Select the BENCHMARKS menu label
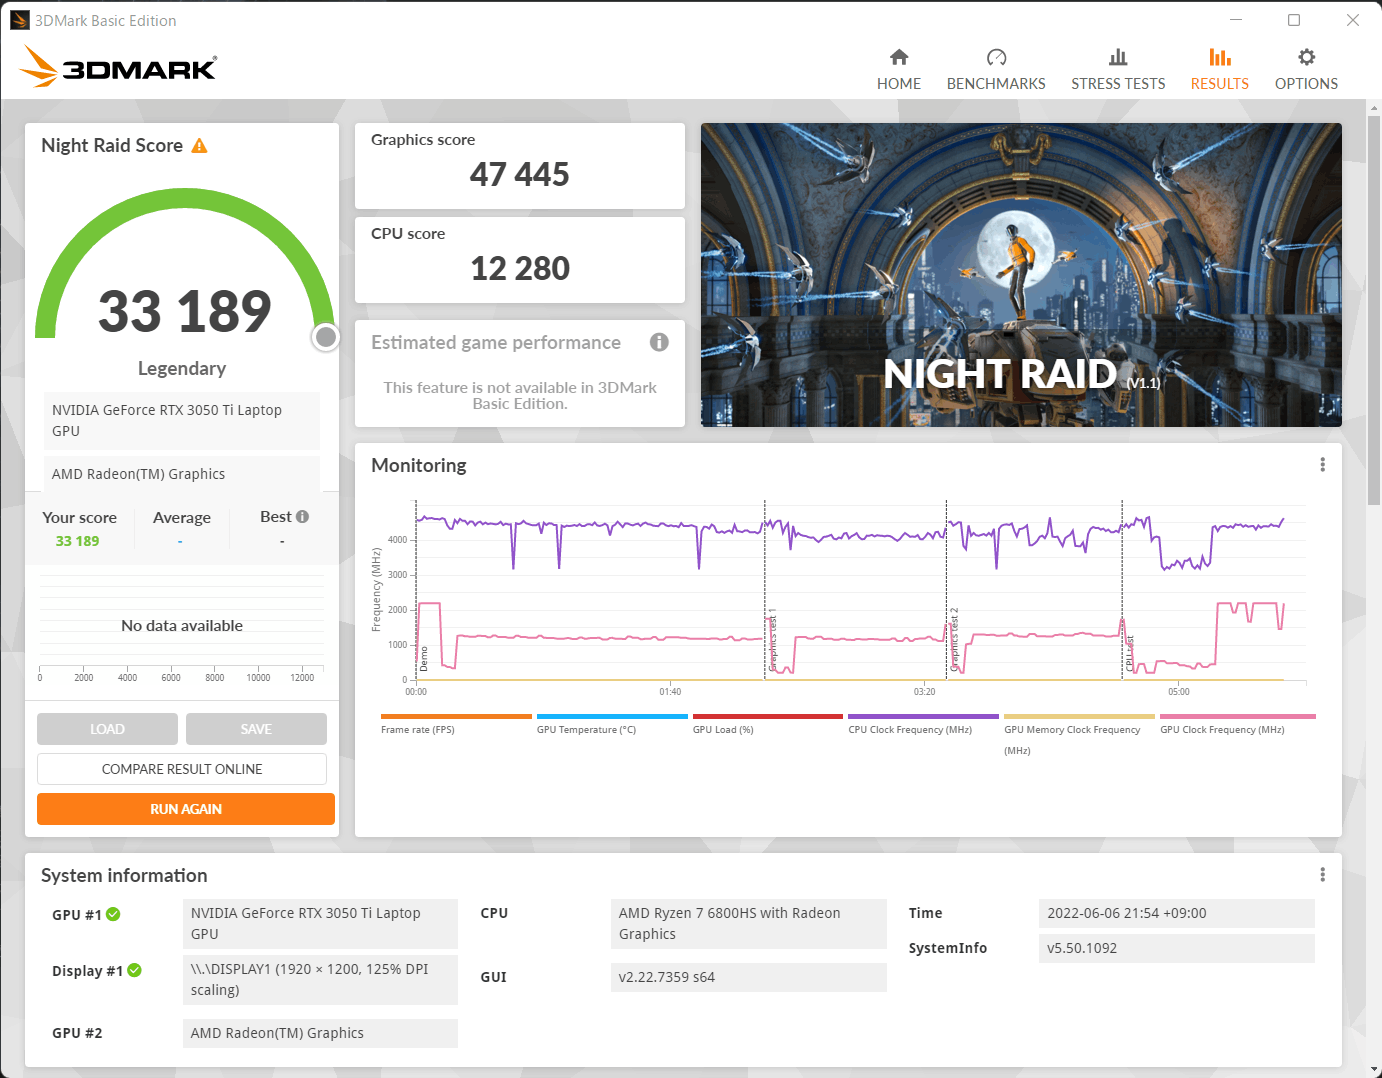This screenshot has width=1382, height=1078. [x=996, y=84]
